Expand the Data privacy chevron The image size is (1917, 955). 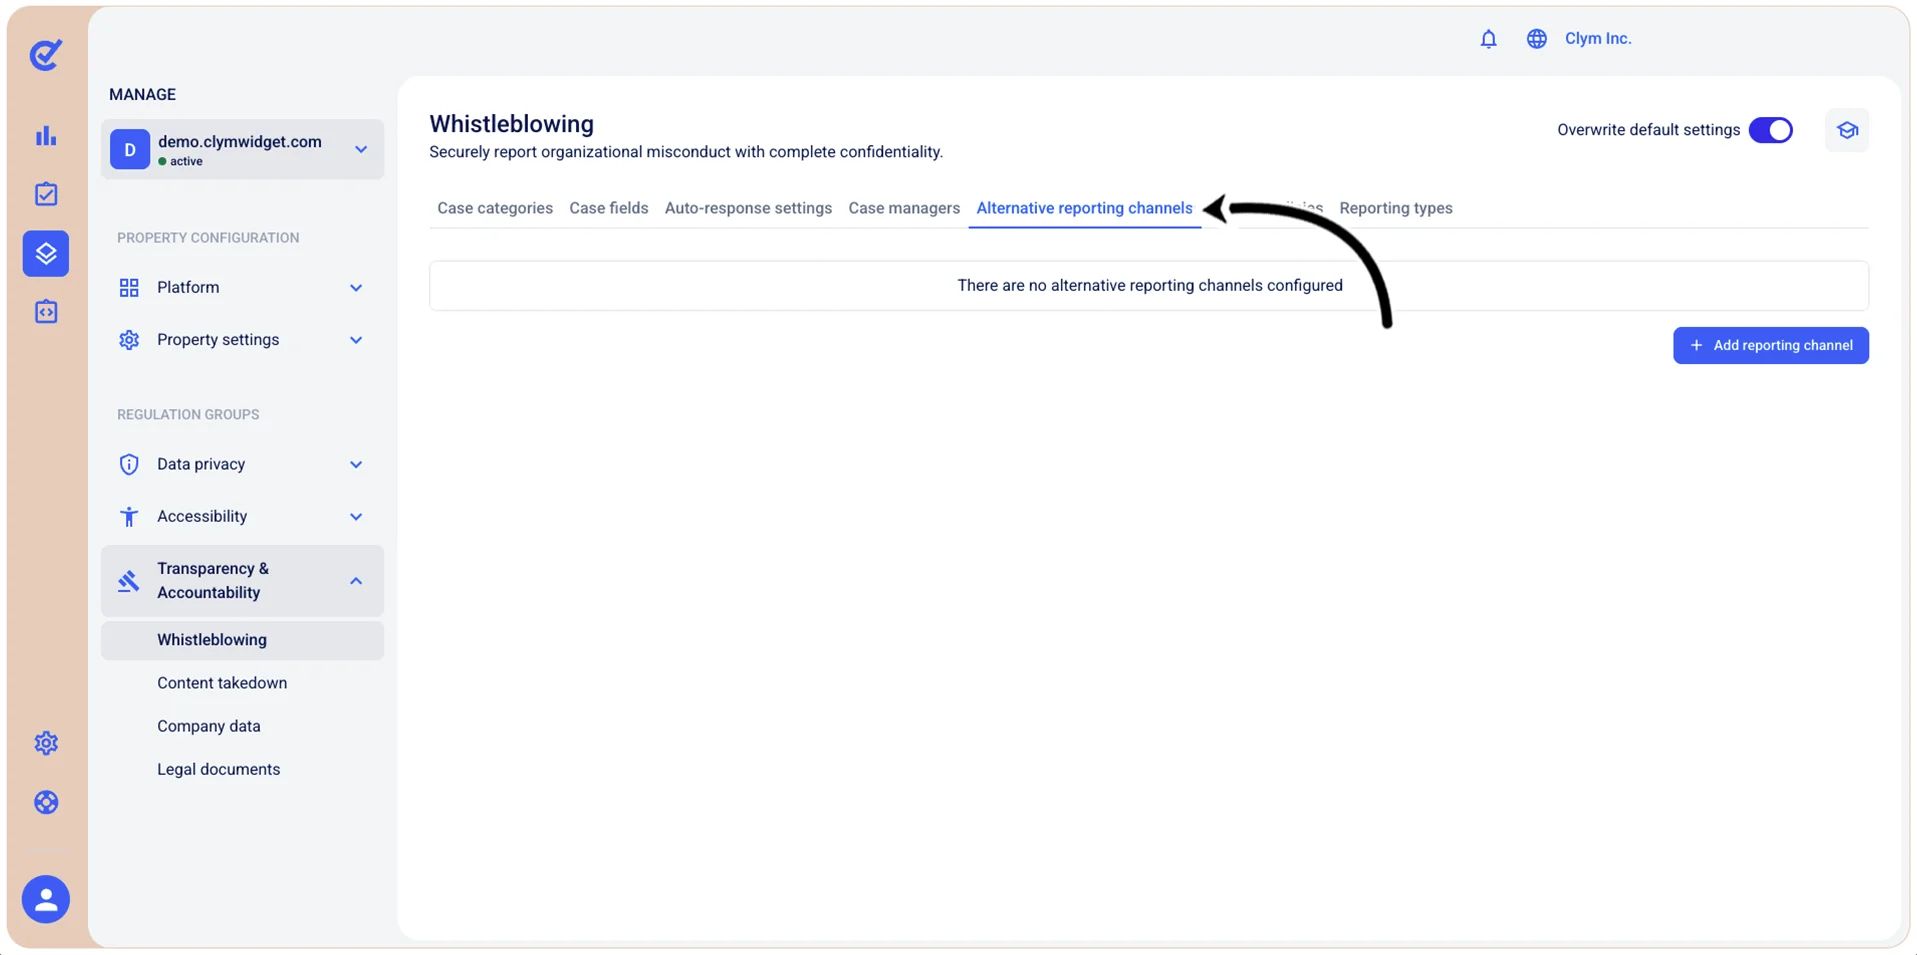[x=356, y=464]
